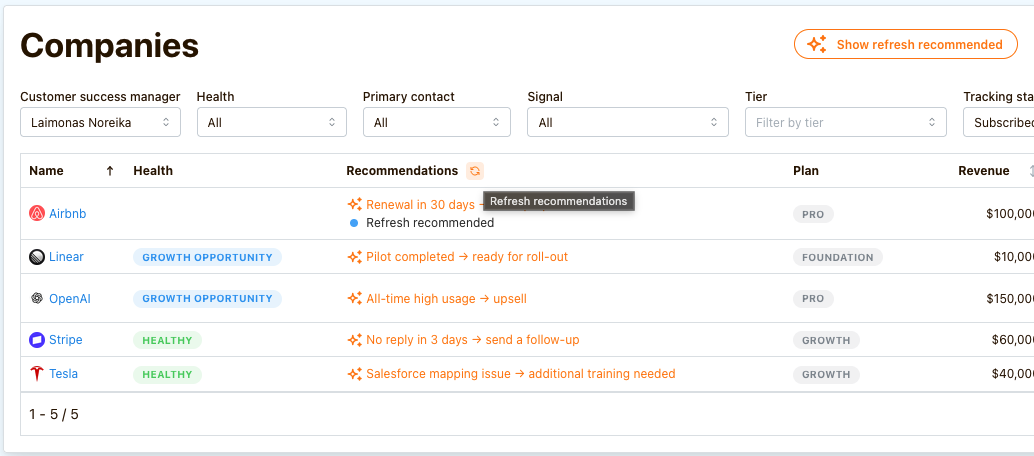Click sparkle icon beside Pilot completed recommendation
The height and width of the screenshot is (456, 1034).
tap(354, 257)
